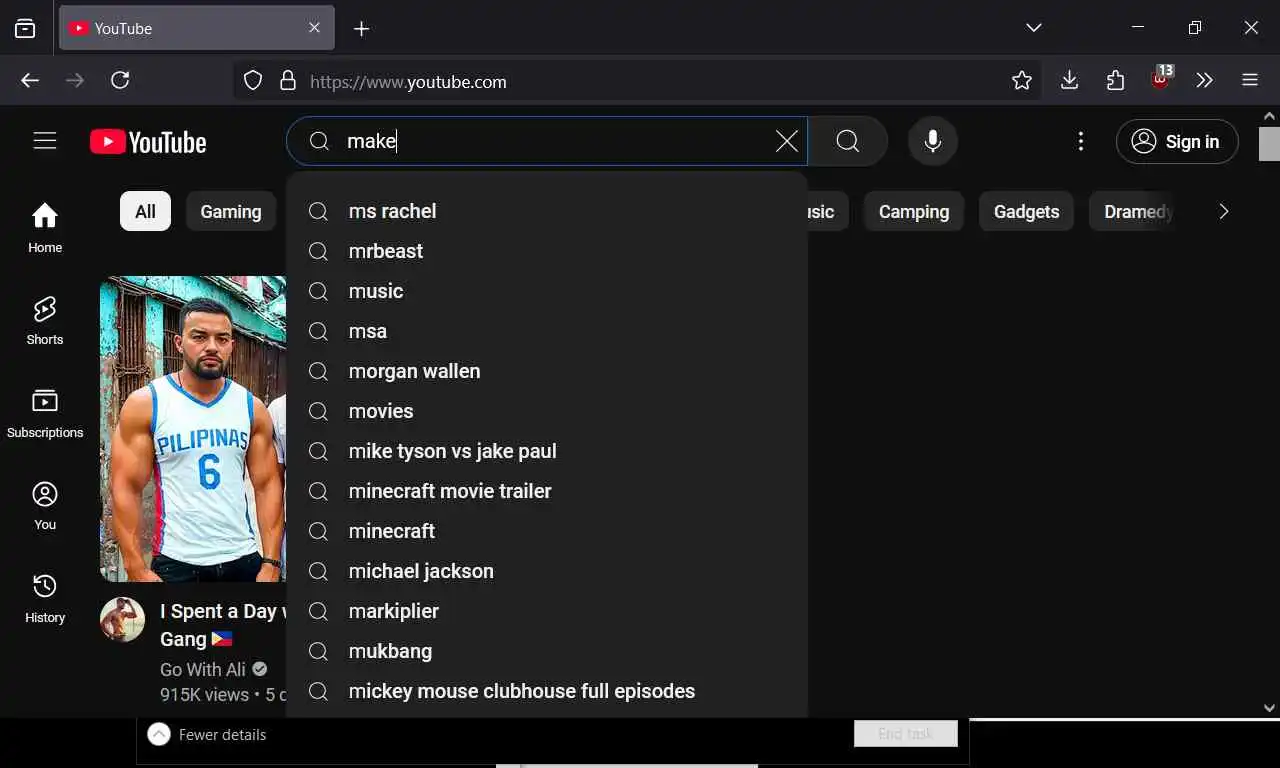Open the browser application menu

[x=1250, y=80]
